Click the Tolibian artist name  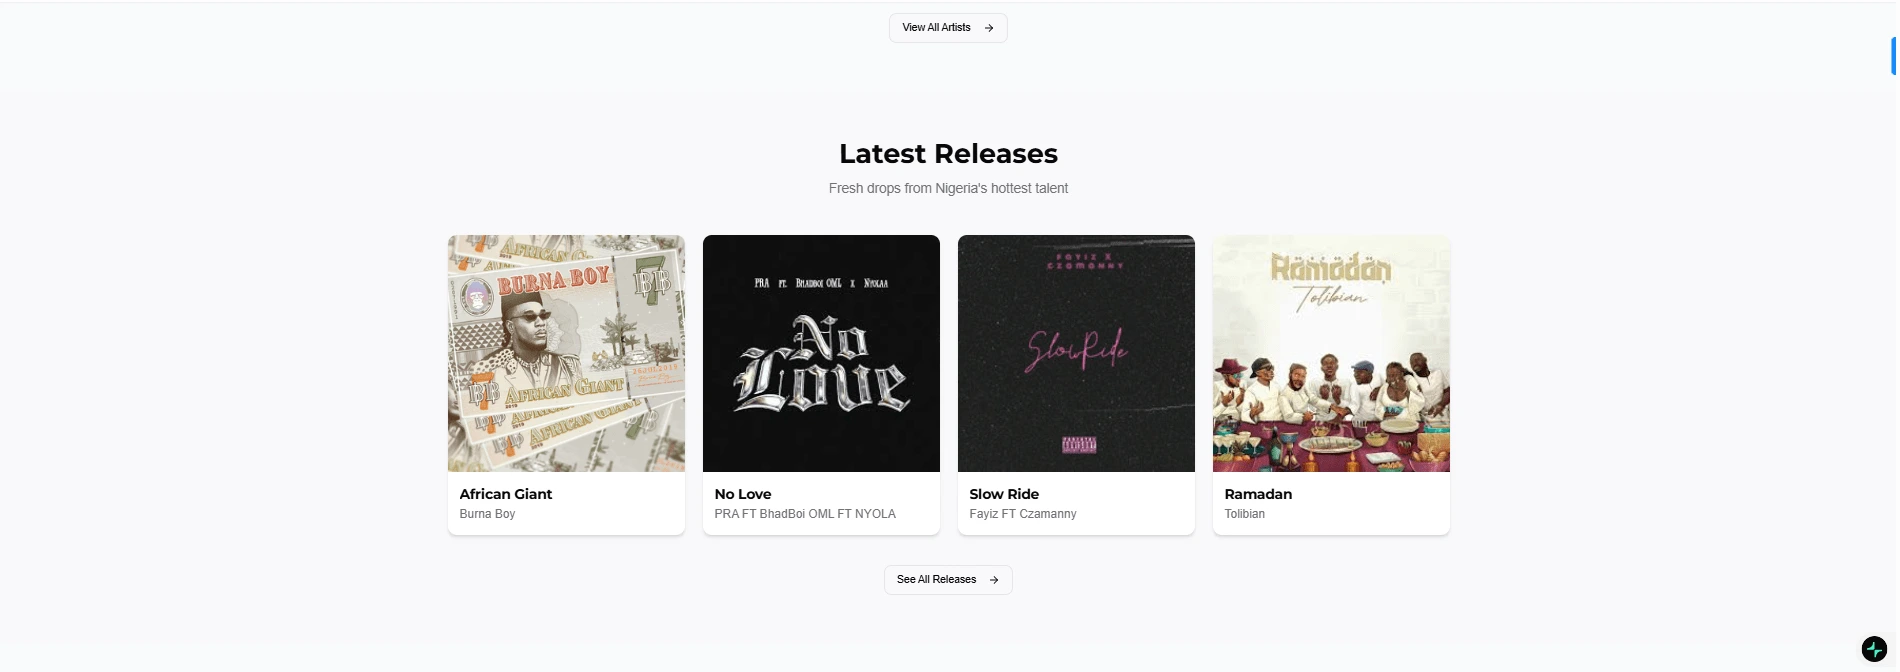click(1244, 514)
